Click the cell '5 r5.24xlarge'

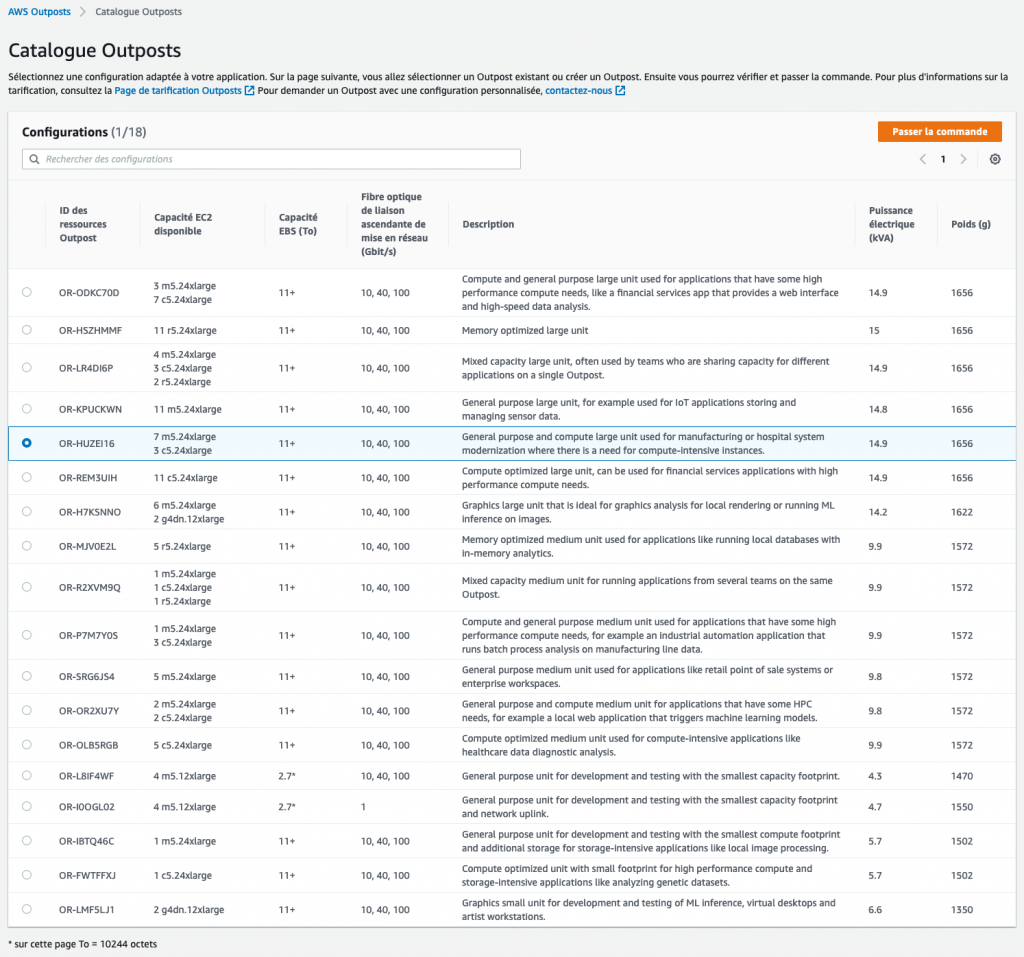[182, 547]
